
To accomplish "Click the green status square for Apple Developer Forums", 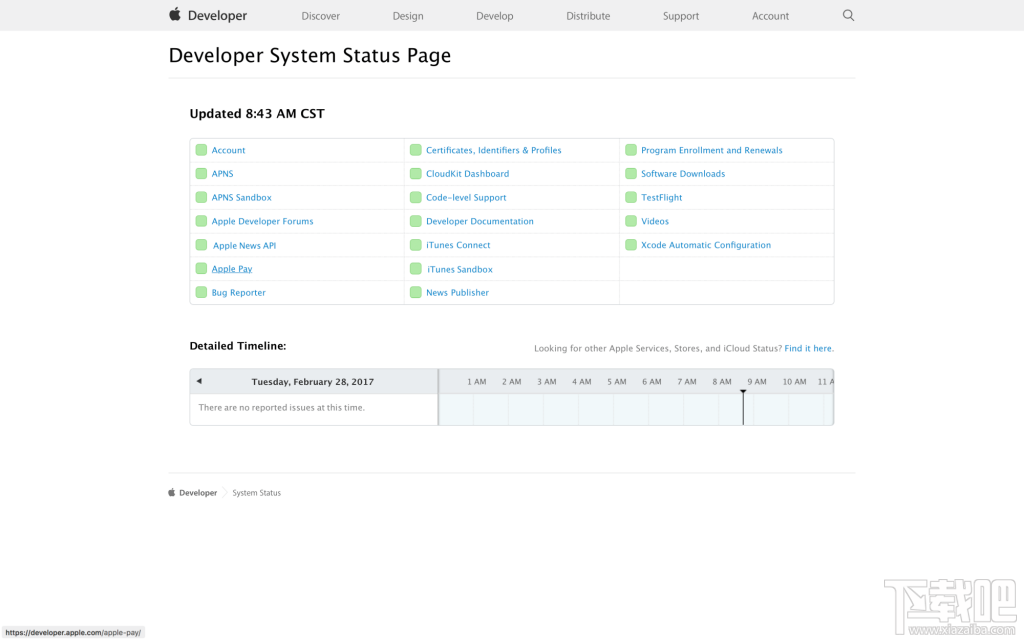I will coord(201,221).
